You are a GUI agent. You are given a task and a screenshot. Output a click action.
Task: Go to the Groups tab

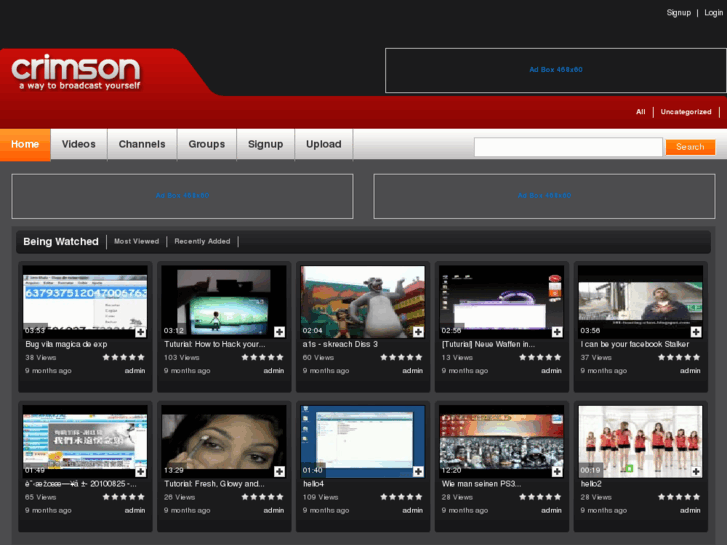[207, 144]
